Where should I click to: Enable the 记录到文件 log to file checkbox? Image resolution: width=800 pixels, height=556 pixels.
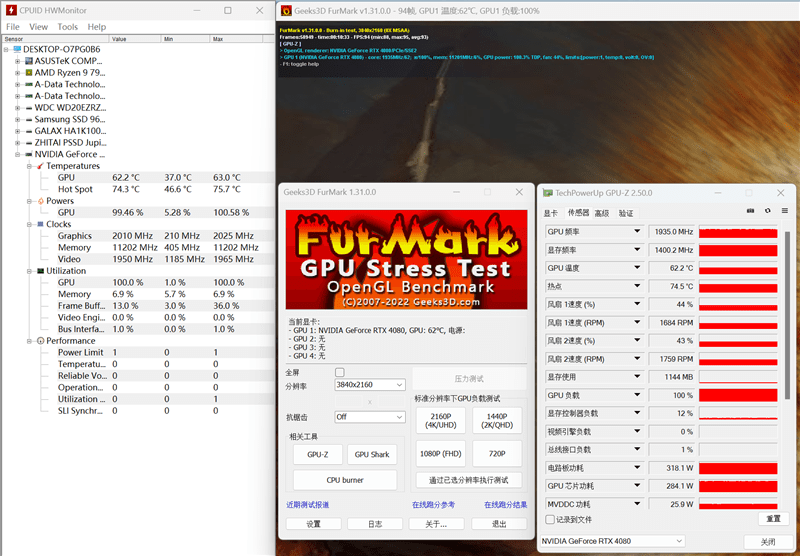tap(550, 519)
